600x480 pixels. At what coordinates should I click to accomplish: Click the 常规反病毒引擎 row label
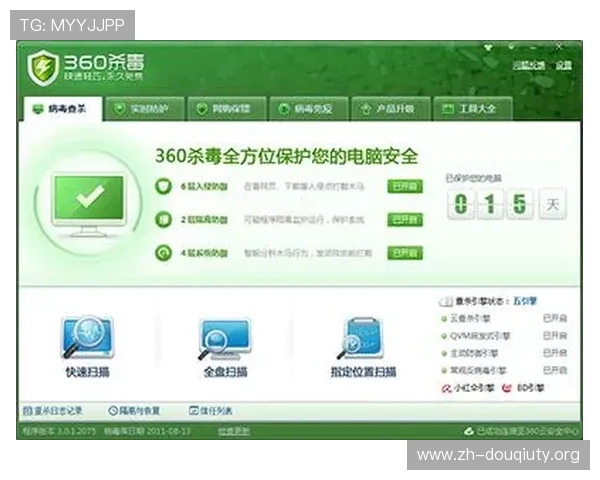point(478,370)
